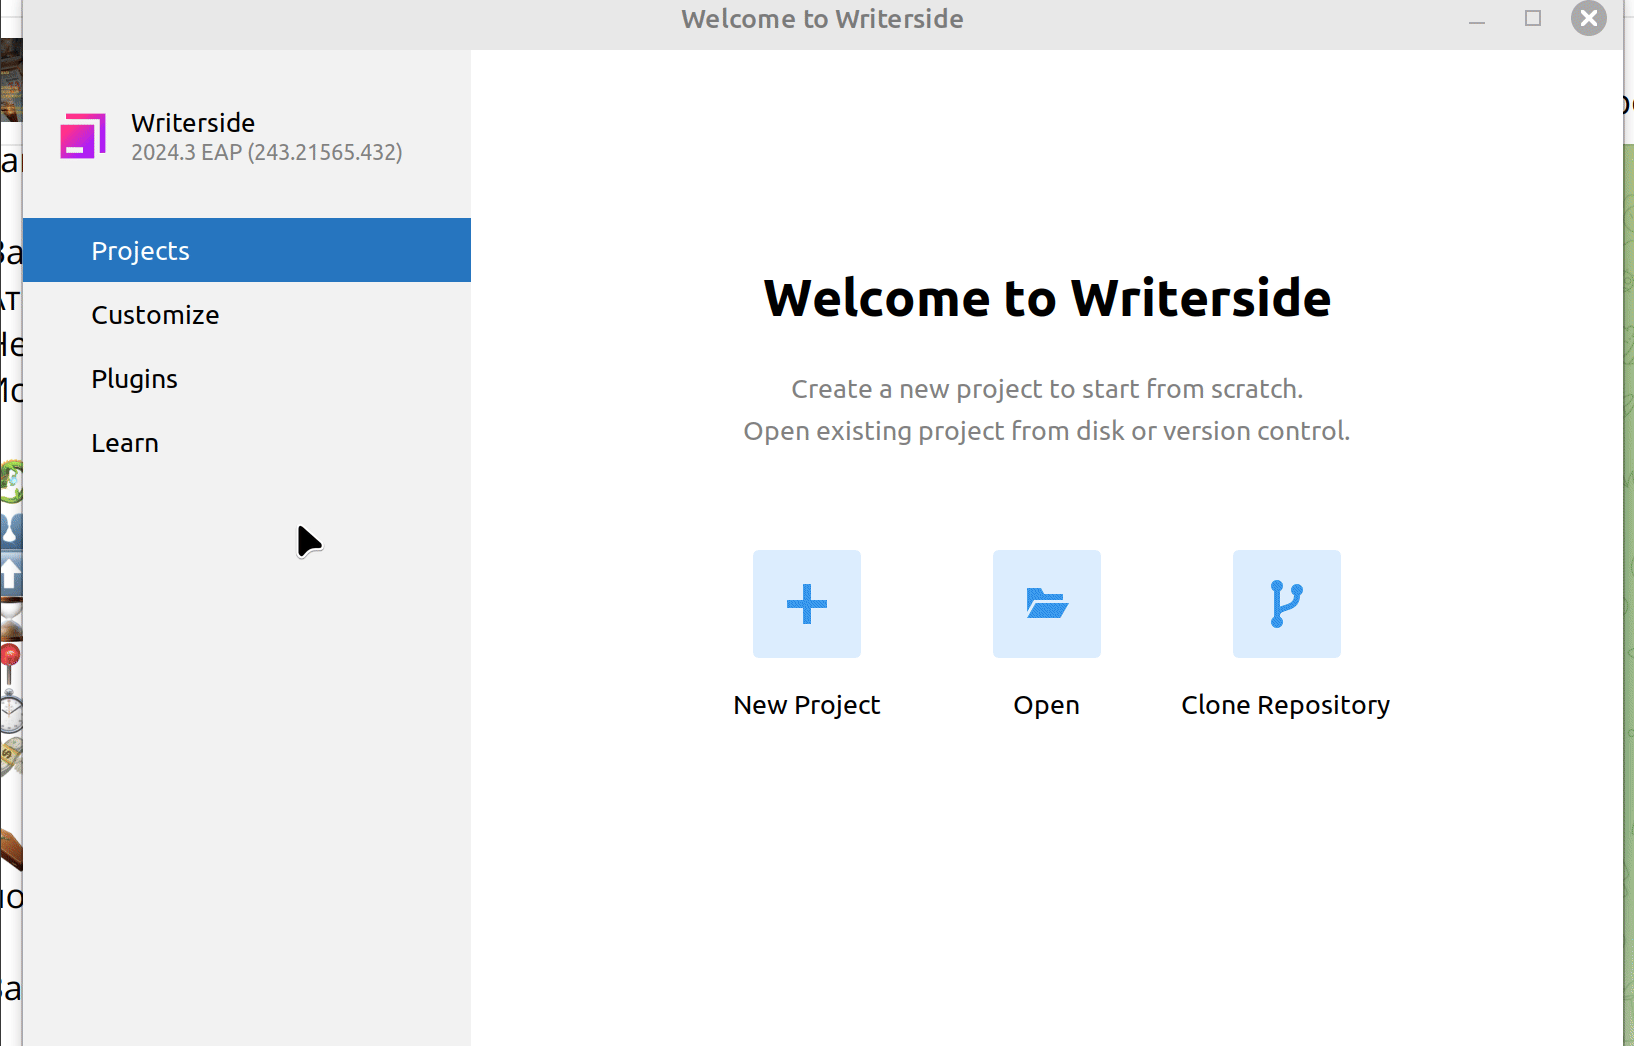Click the money stack icon at left edge
The image size is (1634, 1046).
(10, 756)
